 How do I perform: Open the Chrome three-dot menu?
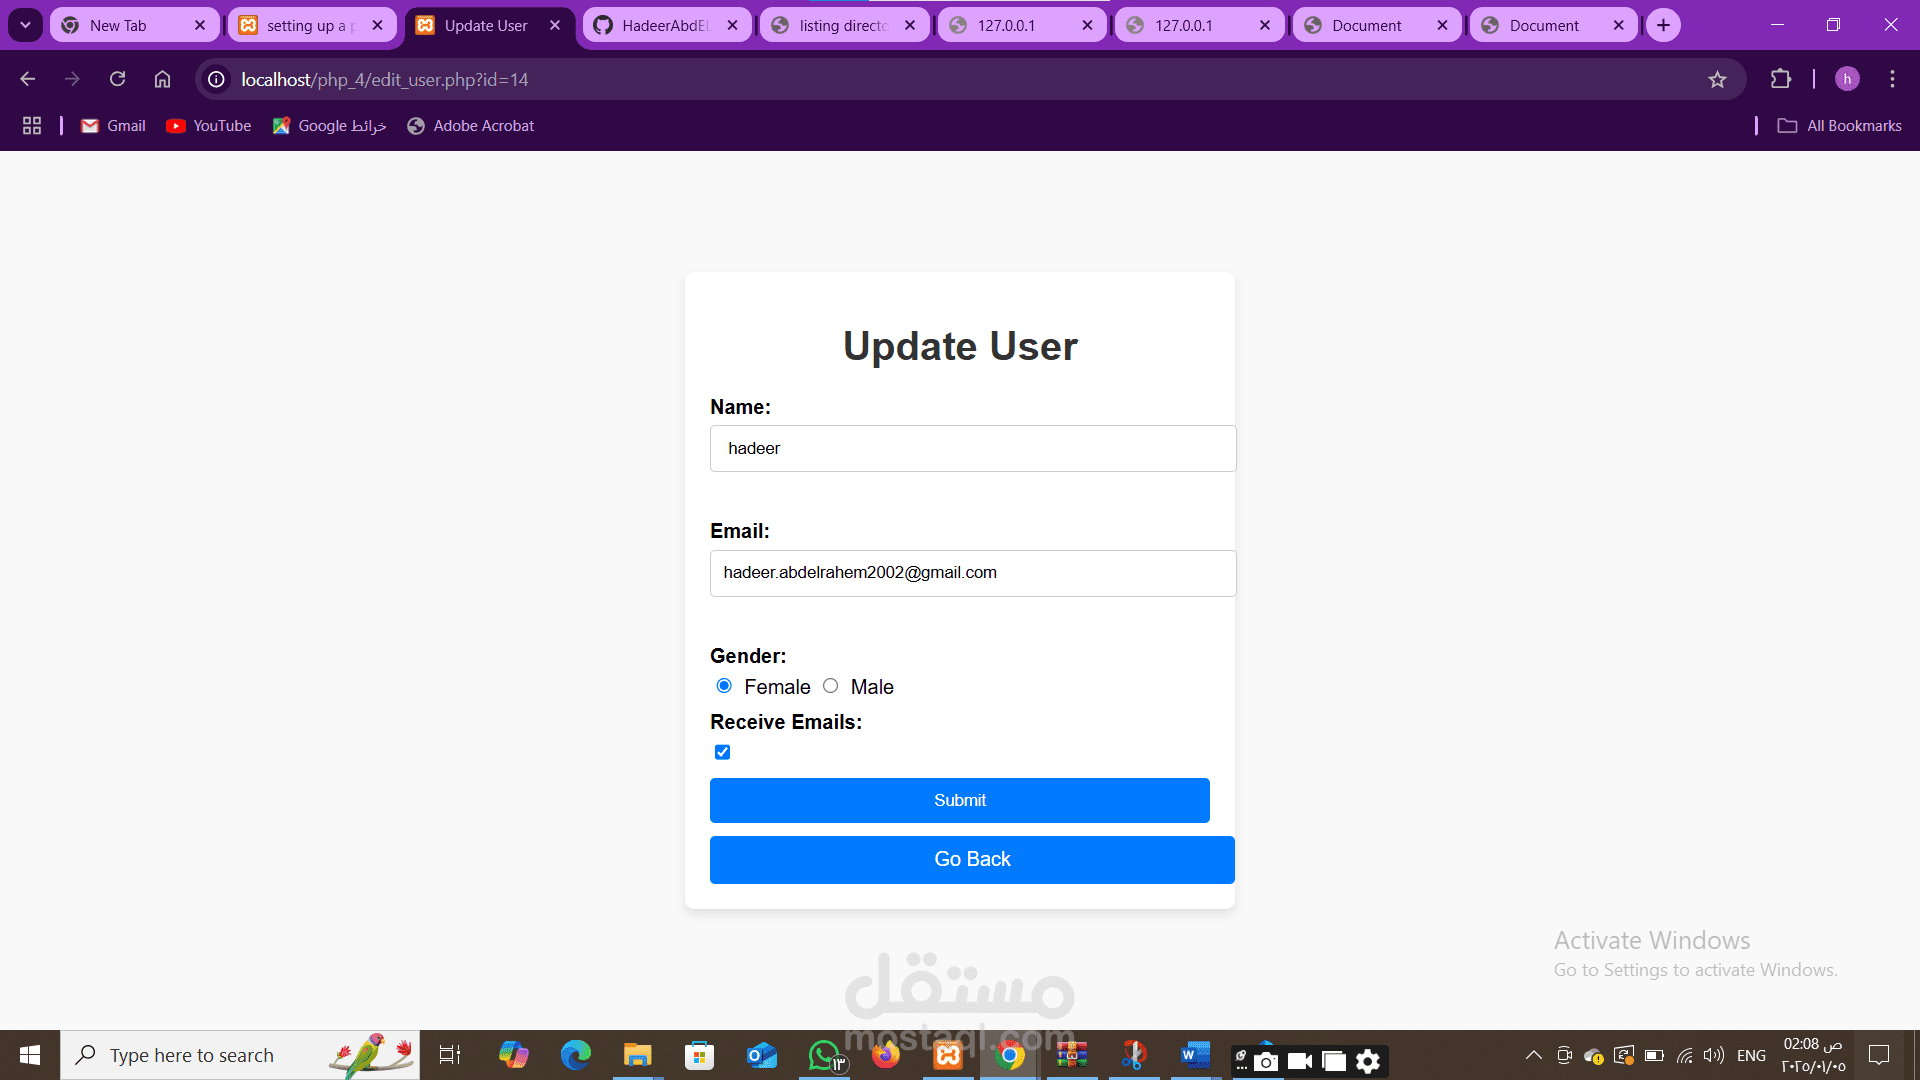pyautogui.click(x=1892, y=79)
